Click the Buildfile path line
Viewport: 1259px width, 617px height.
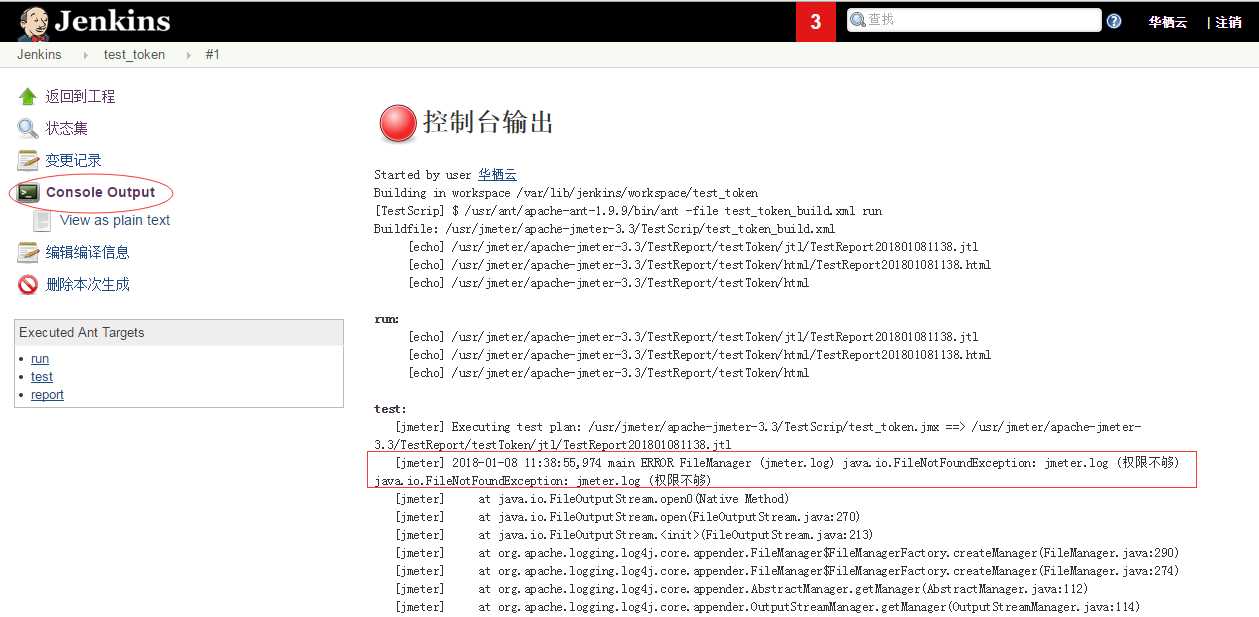(x=604, y=229)
